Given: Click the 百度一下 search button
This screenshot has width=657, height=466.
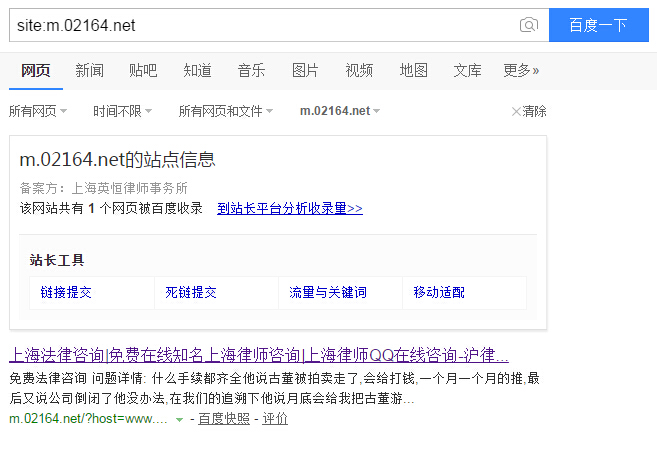Looking at the screenshot, I should click(599, 25).
